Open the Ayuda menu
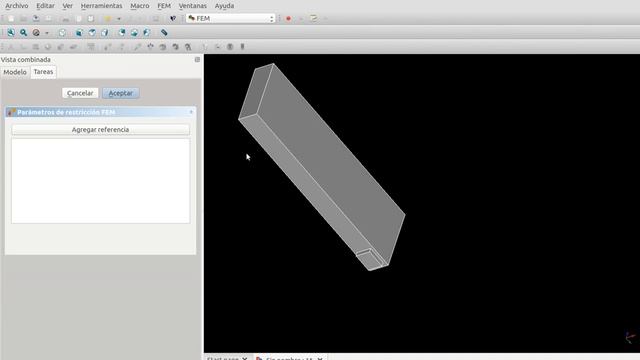This screenshot has height=360, width=640. (x=224, y=6)
